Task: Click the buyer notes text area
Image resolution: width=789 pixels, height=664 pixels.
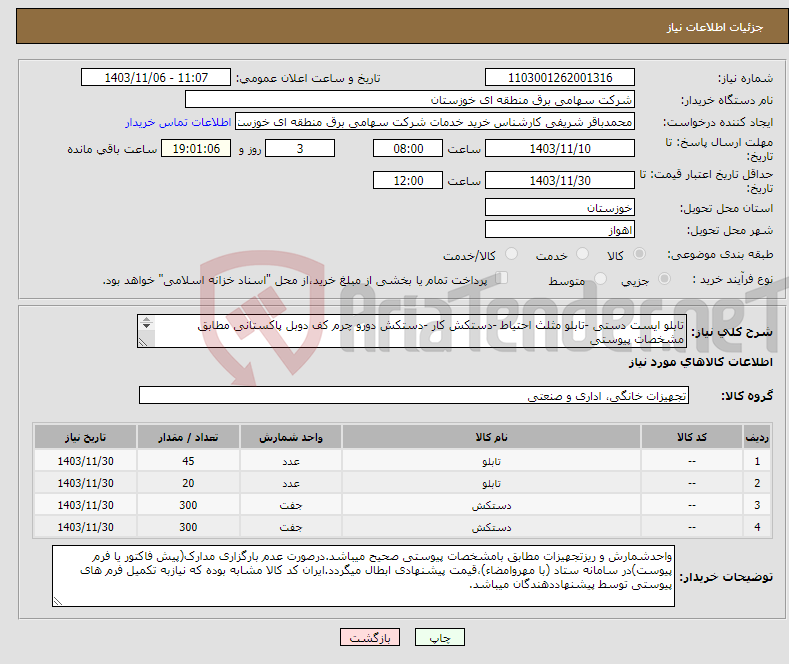Action: pos(363,576)
